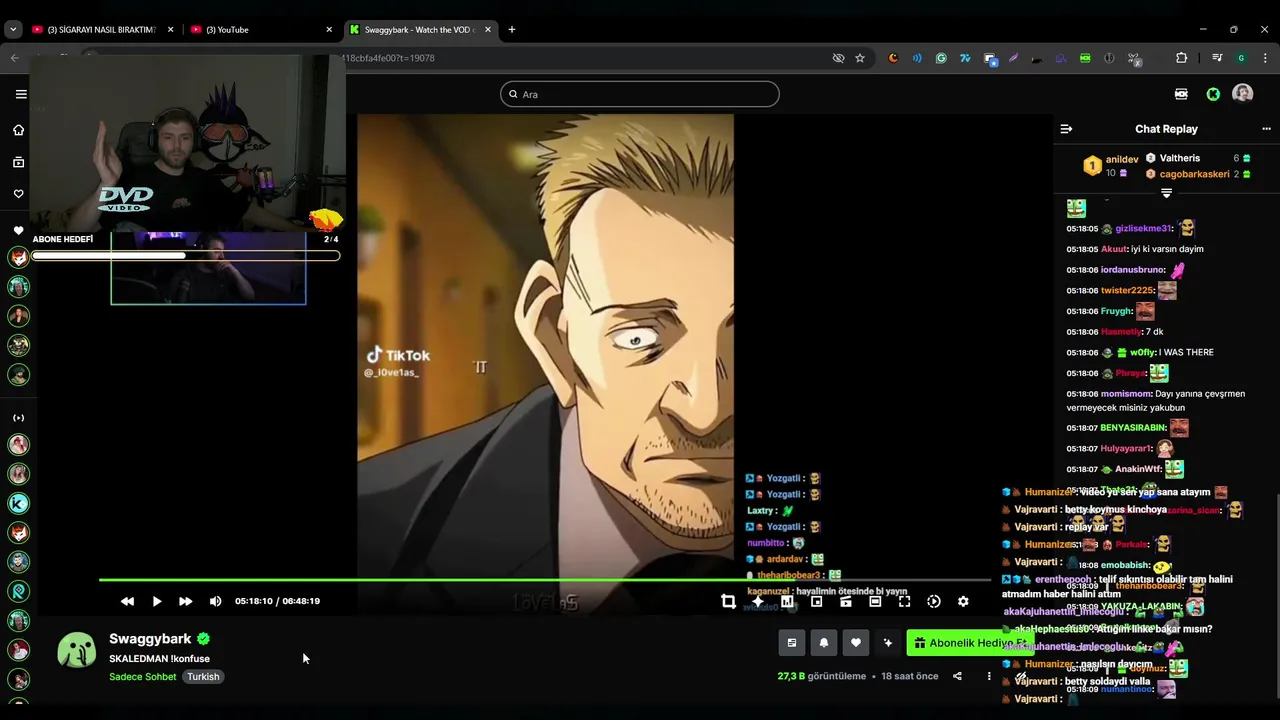
Task: Open the stream stats bar-chart icon
Action: 787,601
